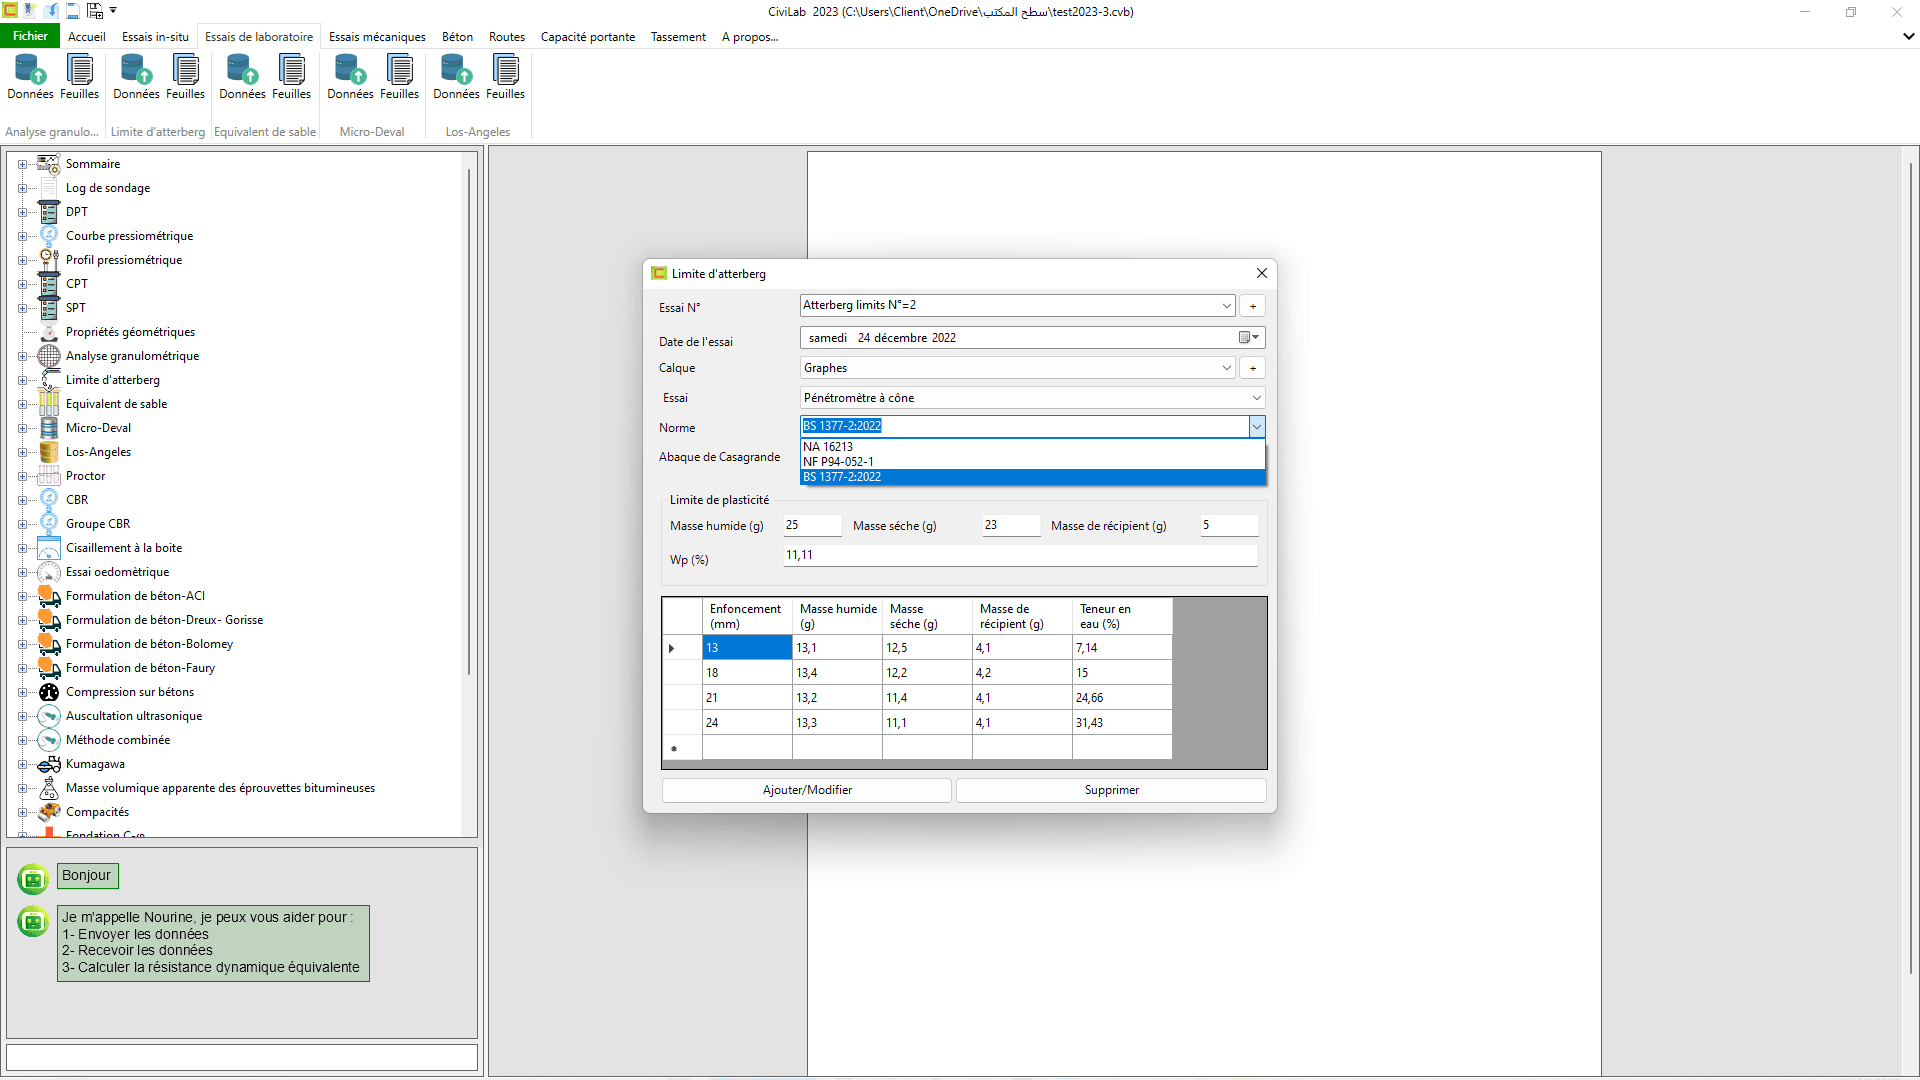Open Données for Los-Angeles group
Image resolution: width=1920 pixels, height=1080 pixels.
click(x=456, y=77)
